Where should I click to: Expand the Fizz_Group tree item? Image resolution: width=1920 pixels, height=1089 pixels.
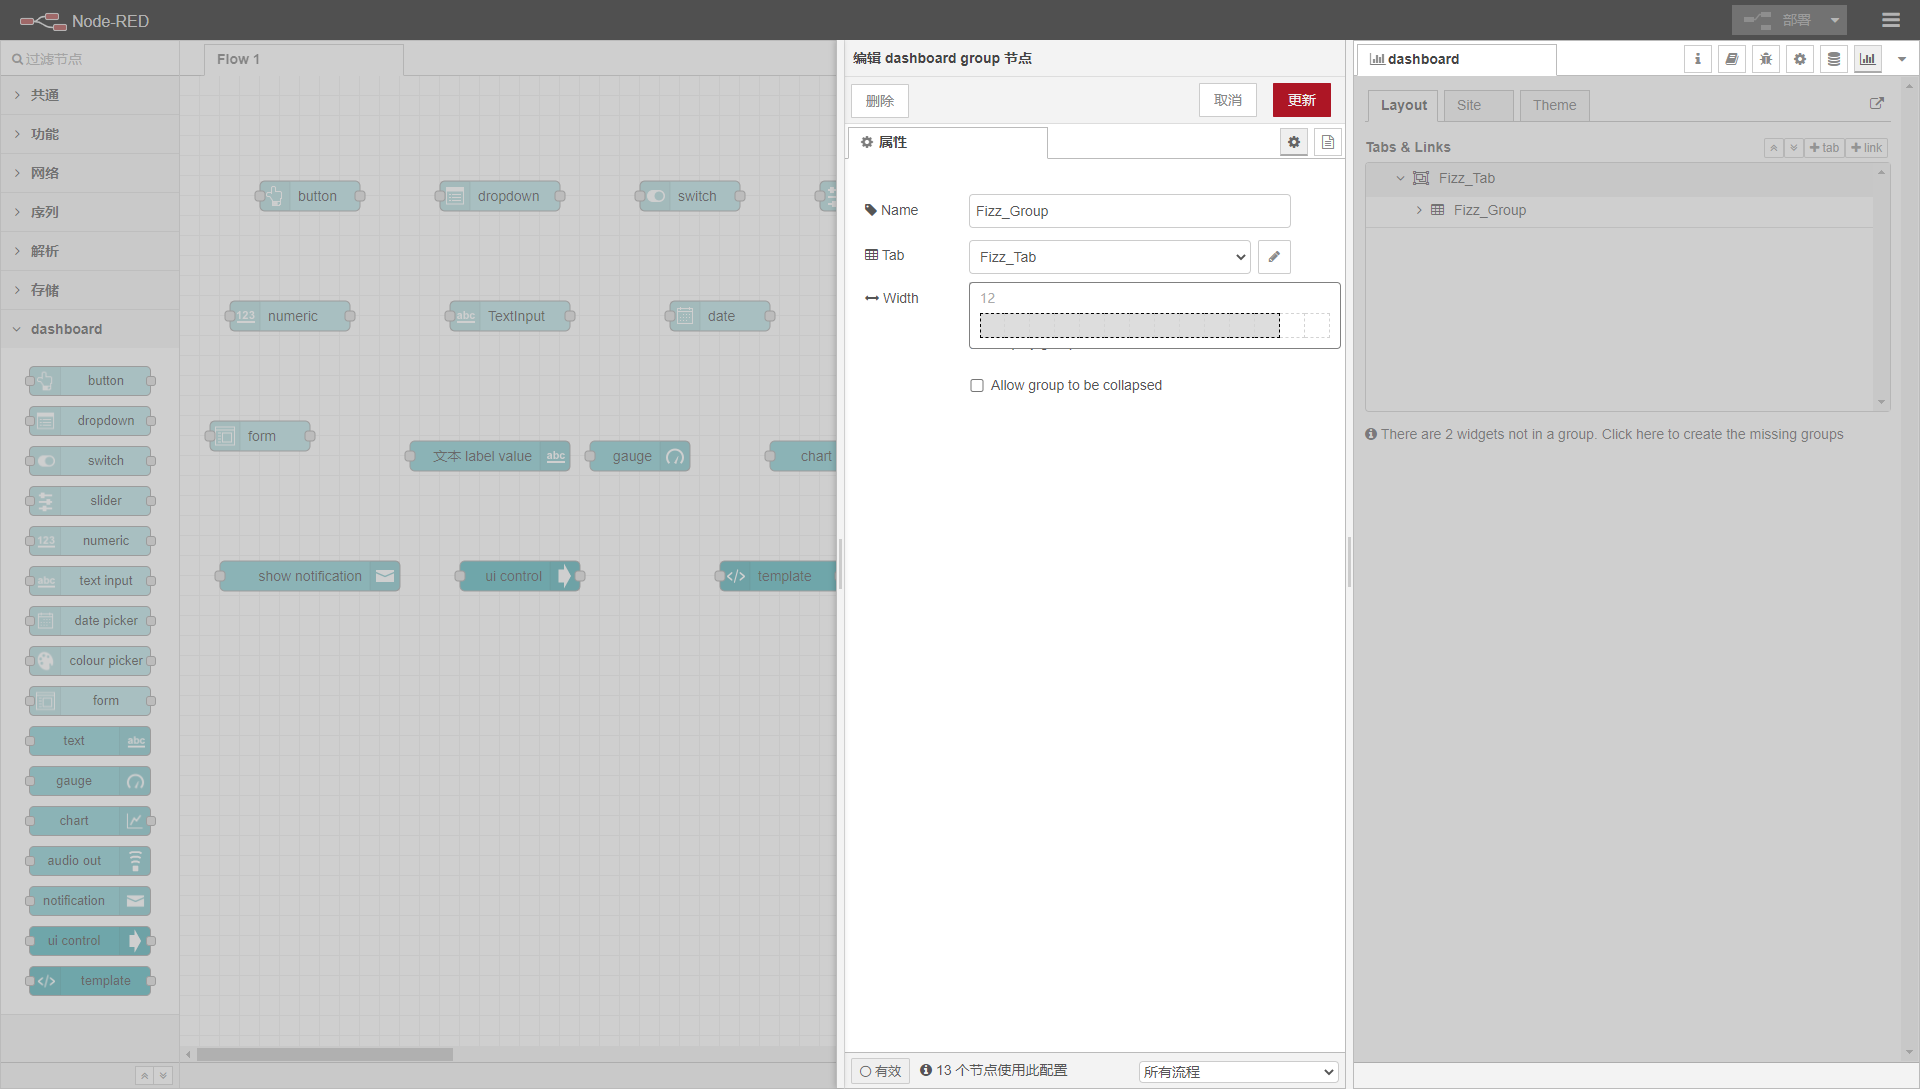(x=1418, y=210)
